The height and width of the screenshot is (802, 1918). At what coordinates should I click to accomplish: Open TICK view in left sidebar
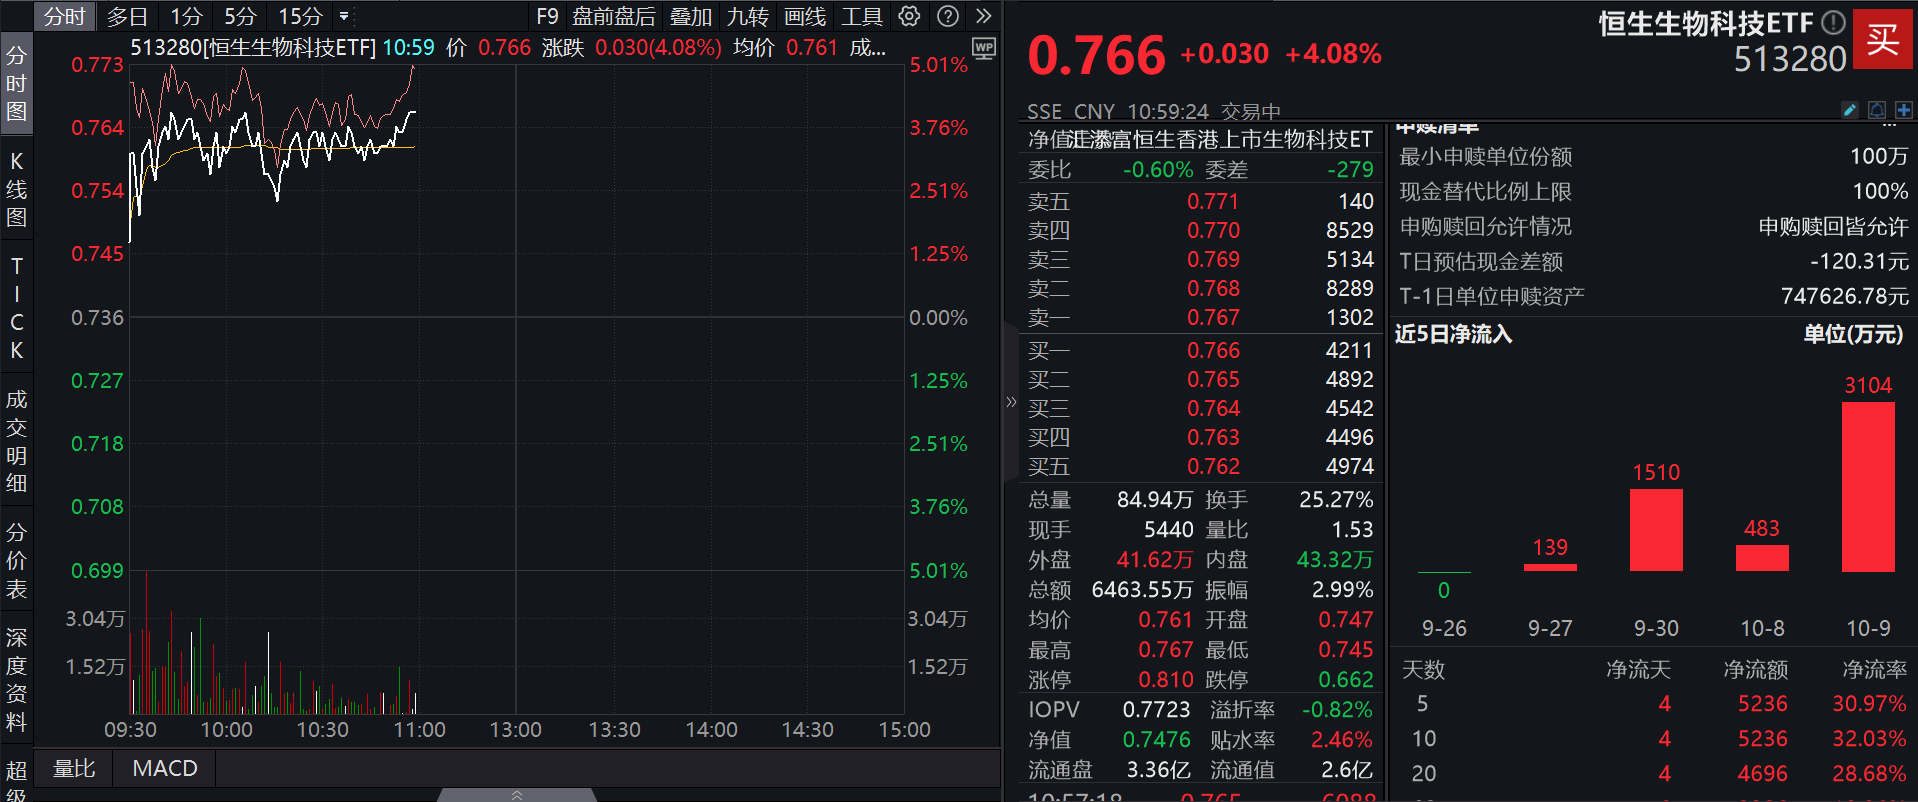[16, 308]
